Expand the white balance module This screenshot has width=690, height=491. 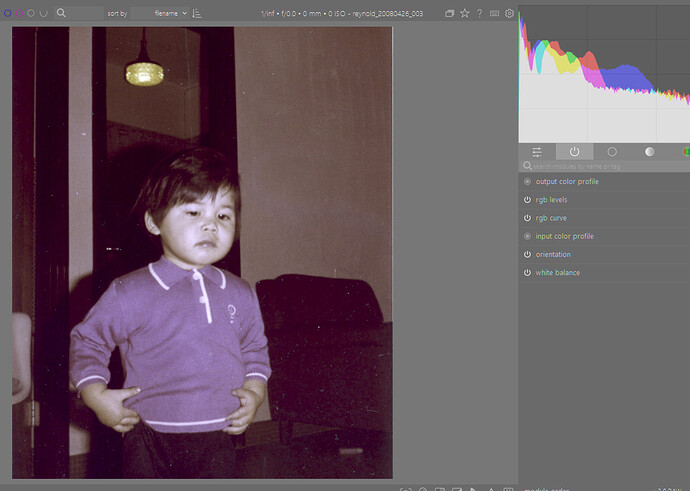pyautogui.click(x=558, y=273)
